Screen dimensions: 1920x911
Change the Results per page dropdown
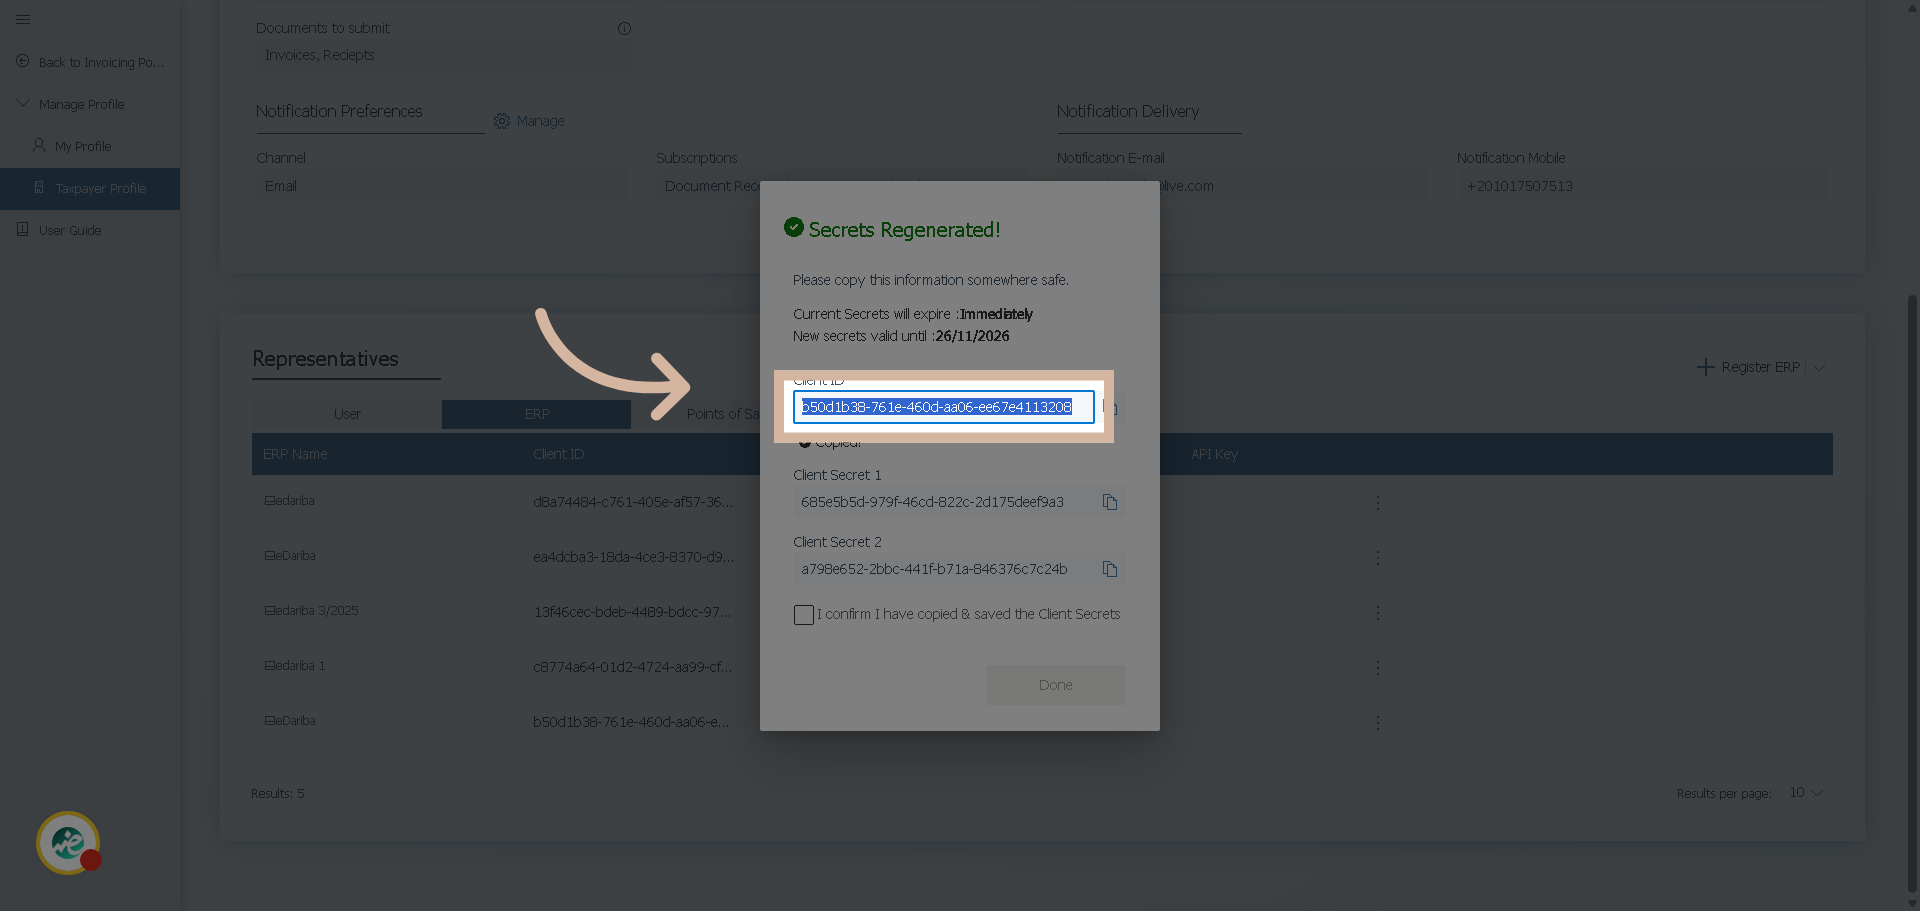1806,793
